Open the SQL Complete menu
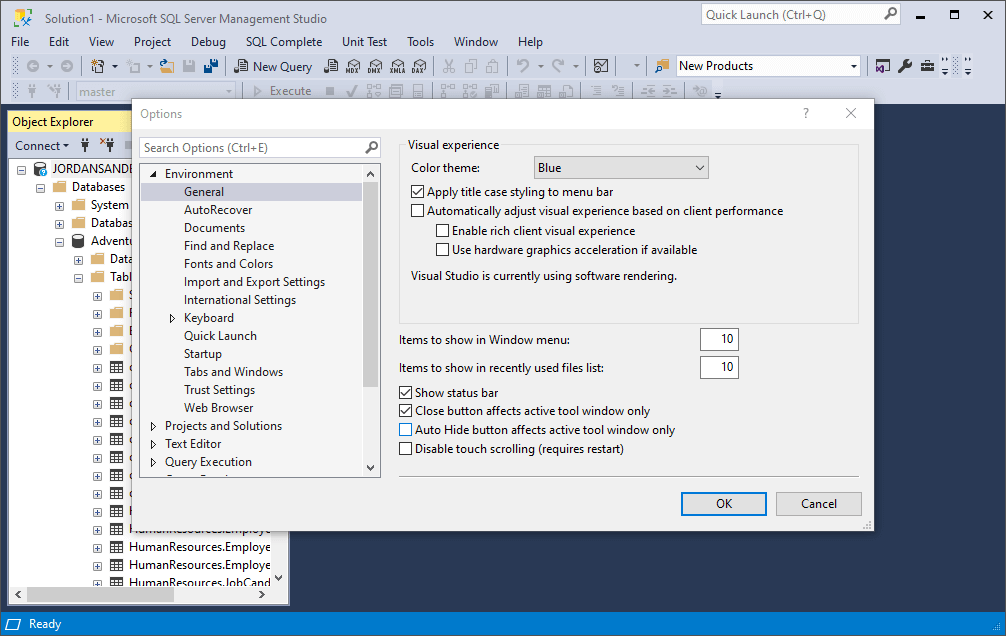 tap(284, 42)
